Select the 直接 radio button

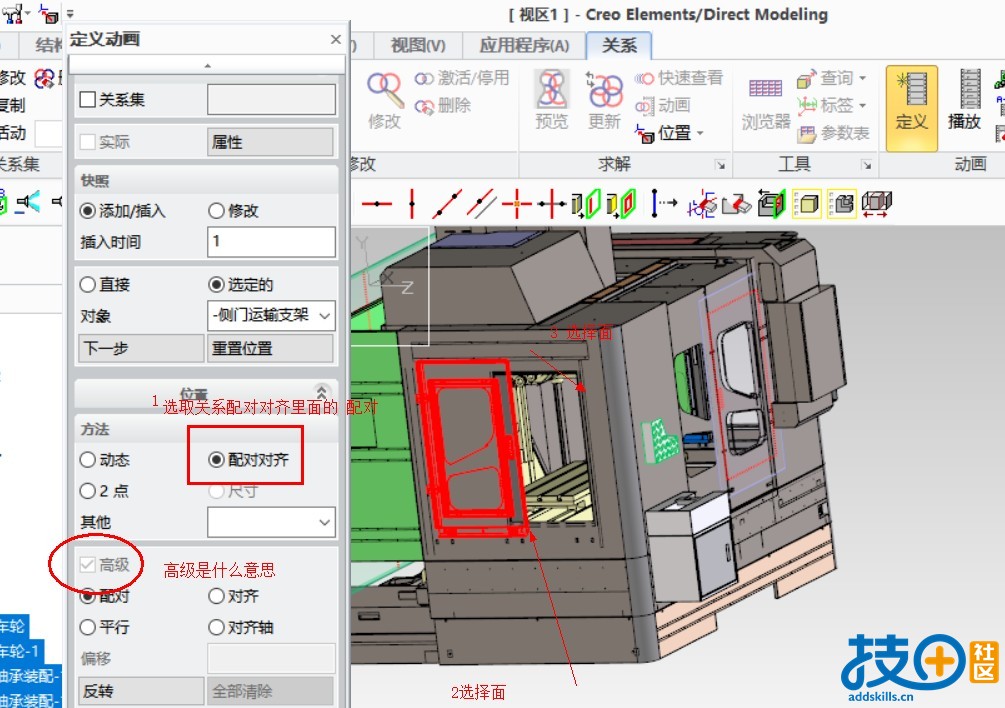click(88, 284)
